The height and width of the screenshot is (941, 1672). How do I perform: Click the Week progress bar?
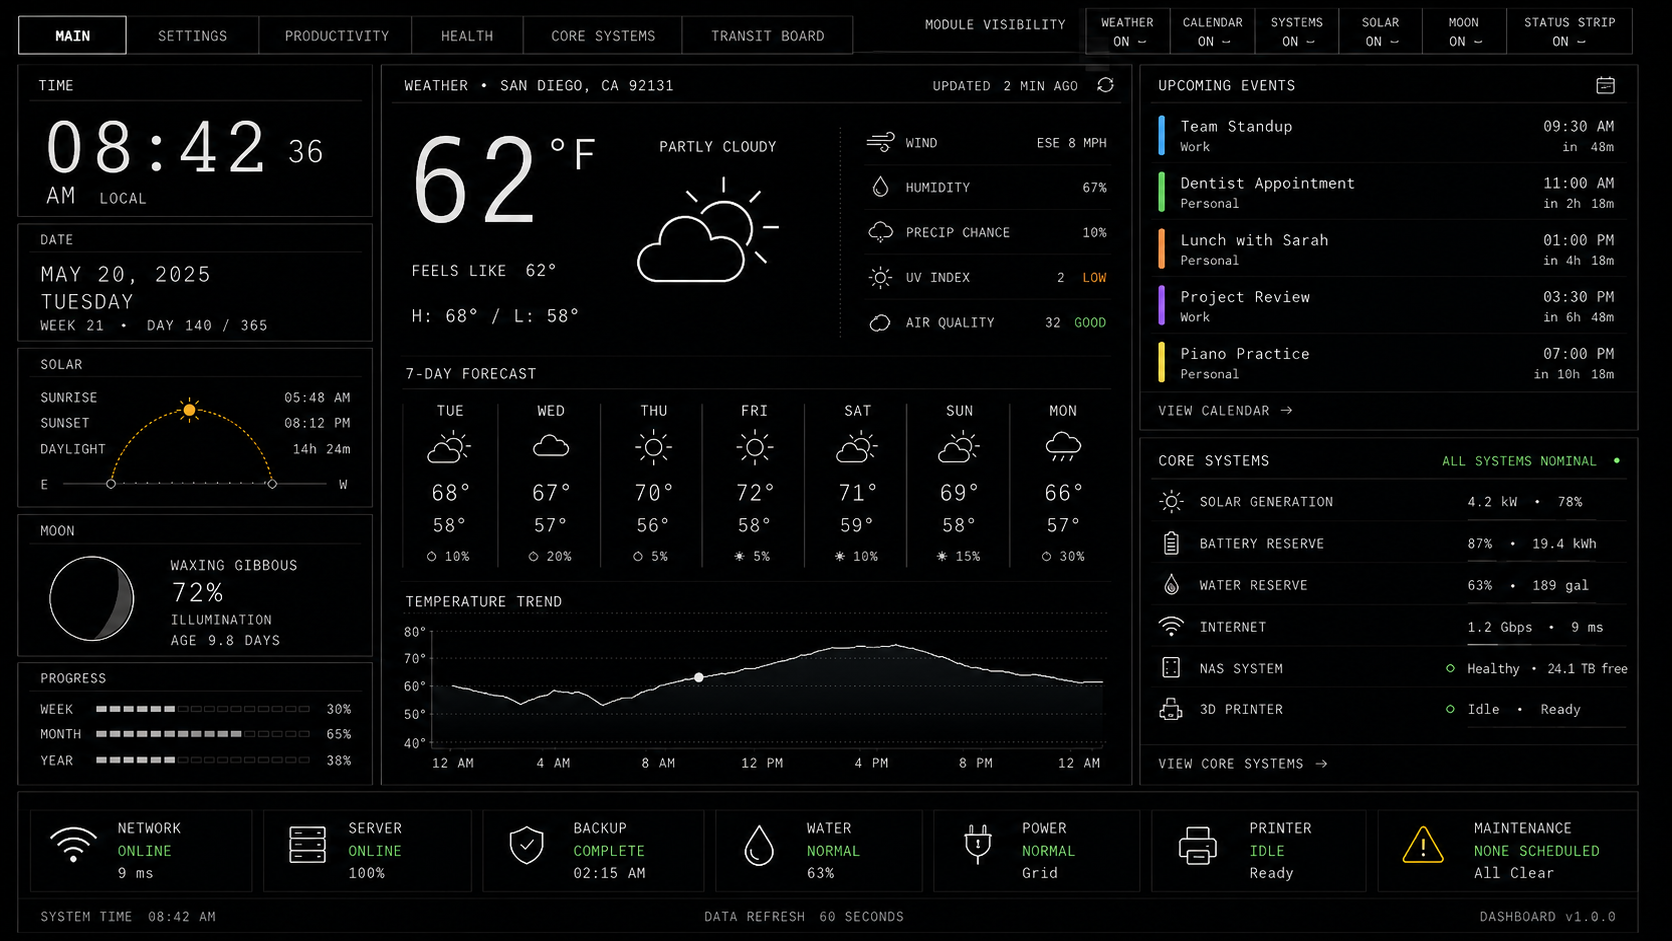click(x=203, y=709)
